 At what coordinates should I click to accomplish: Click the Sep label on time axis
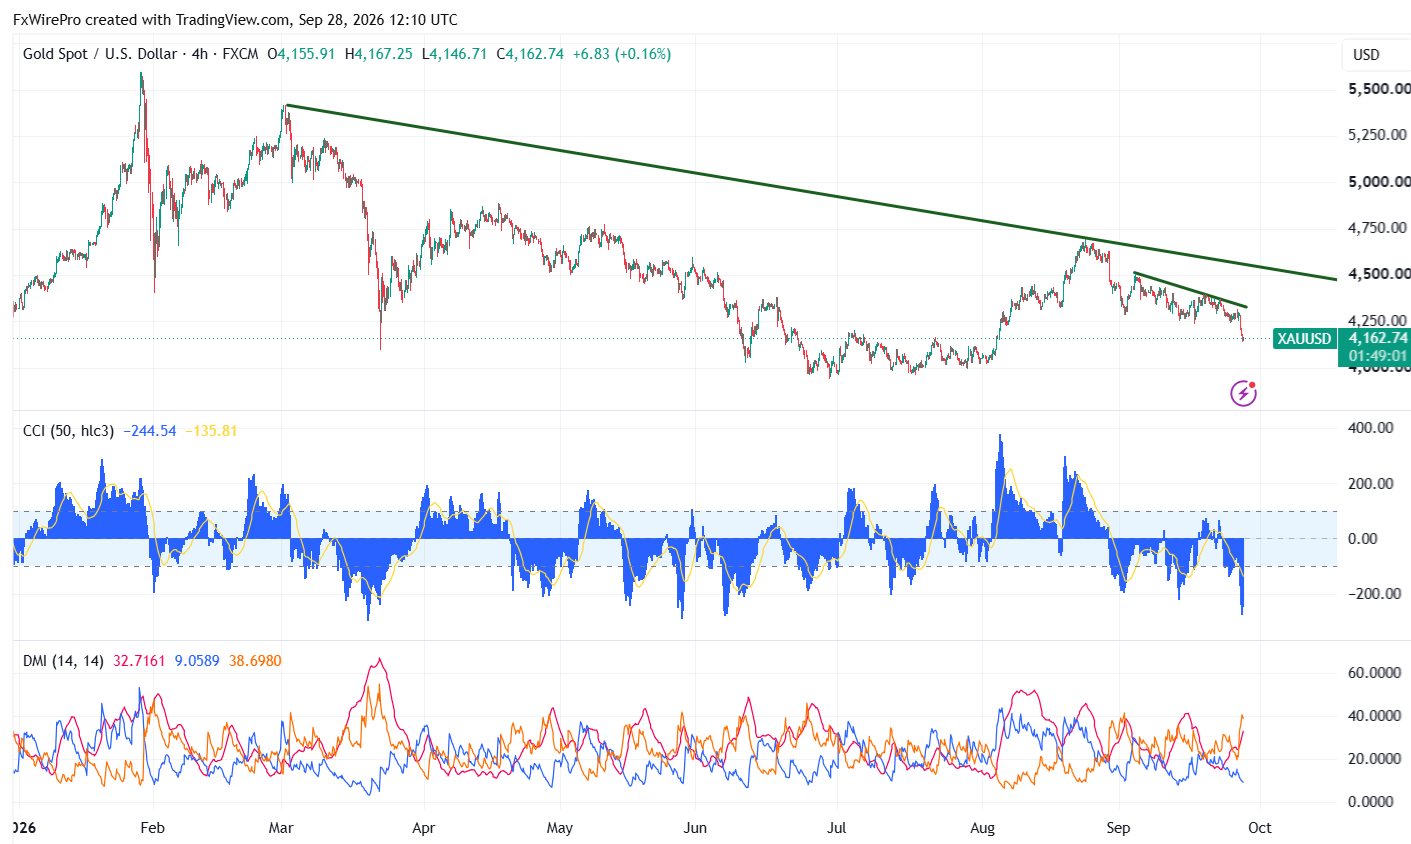click(1118, 828)
